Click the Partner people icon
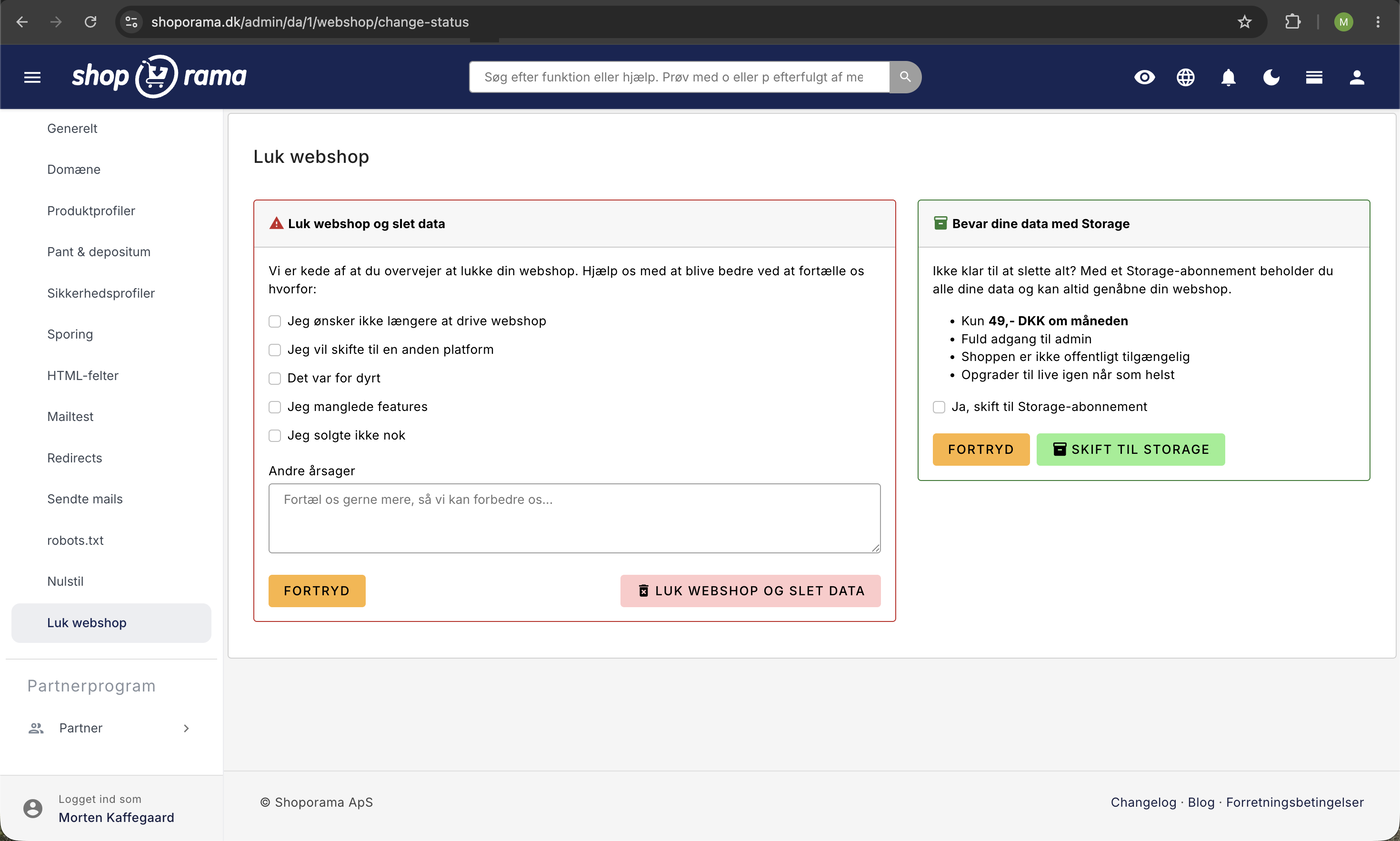1400x841 pixels. [x=36, y=728]
